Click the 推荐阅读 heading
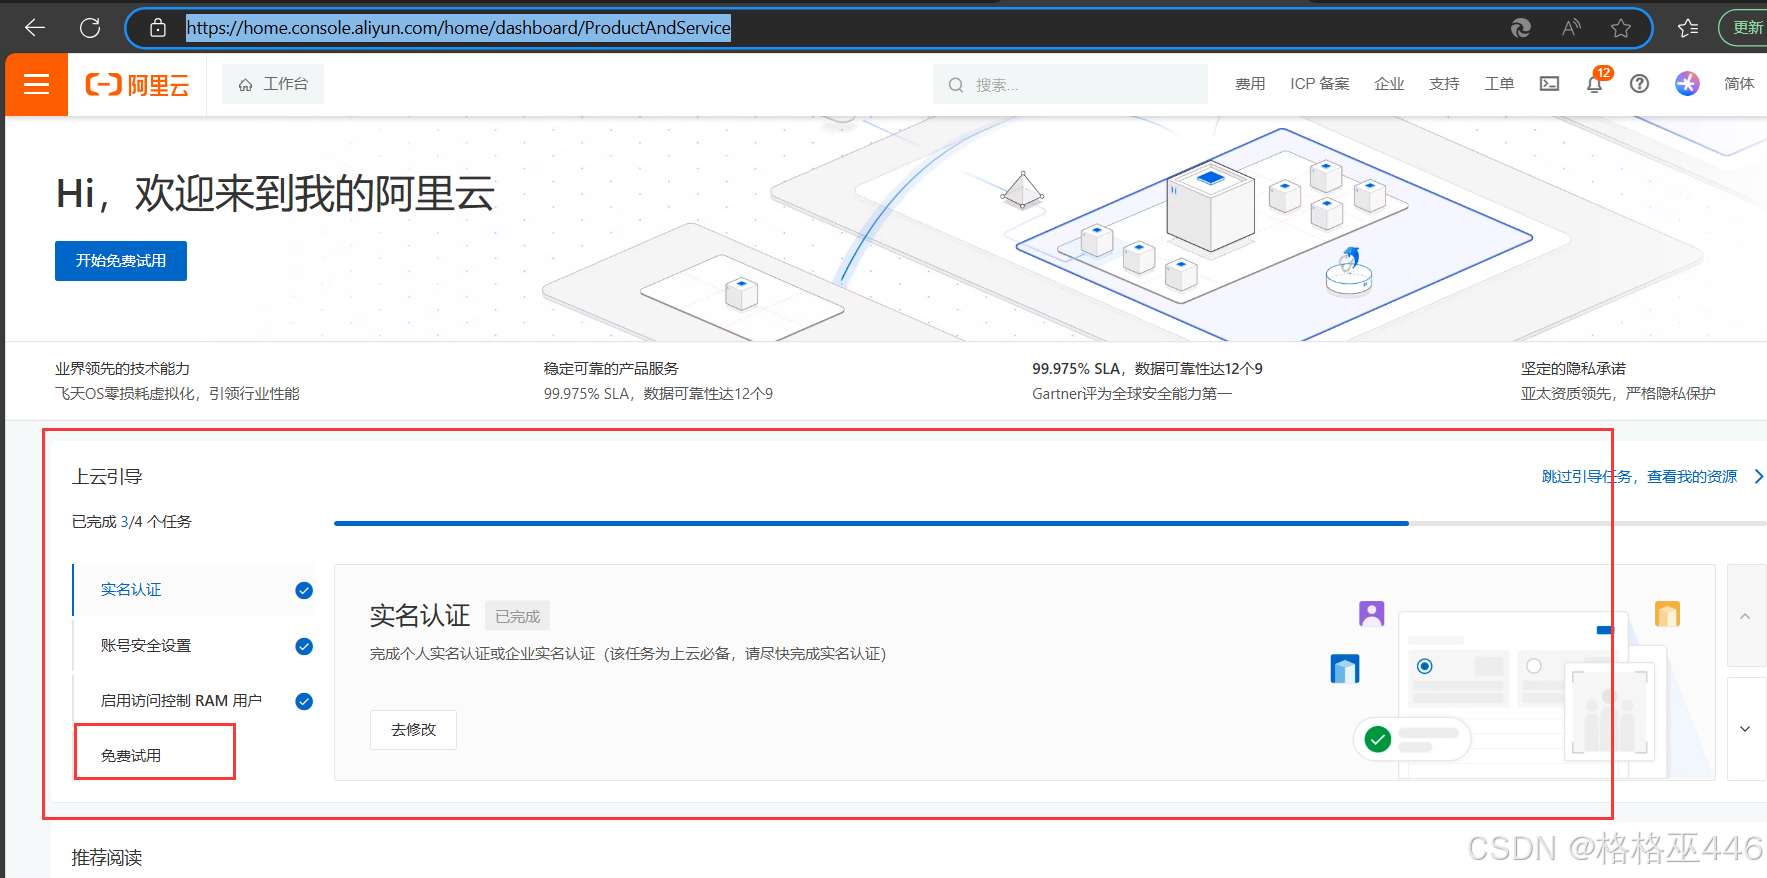1767x878 pixels. pos(107,858)
